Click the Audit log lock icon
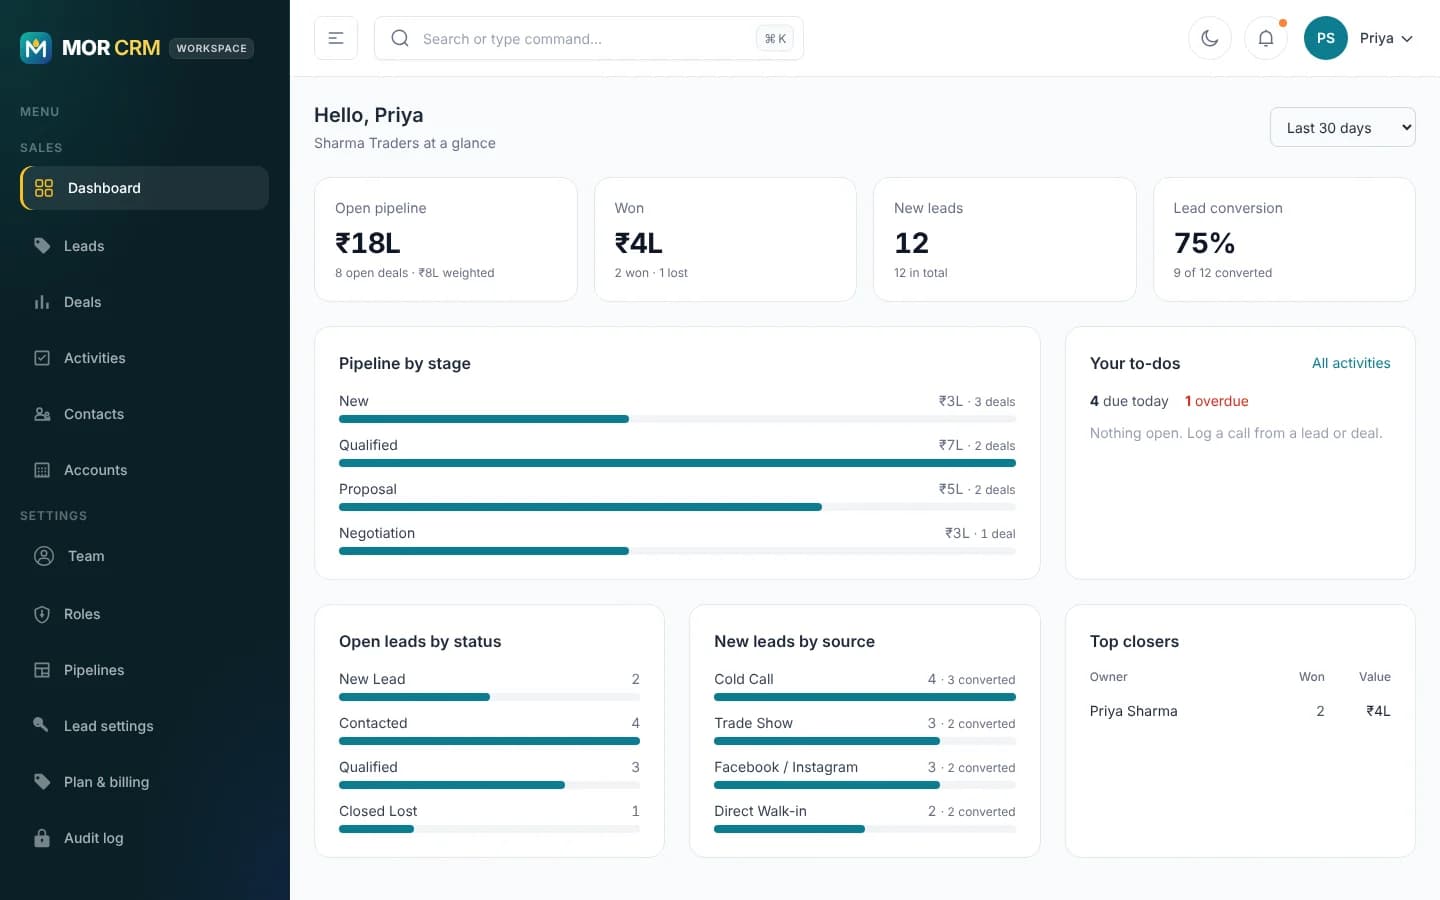Screen dimensions: 1440x900 tap(42, 838)
